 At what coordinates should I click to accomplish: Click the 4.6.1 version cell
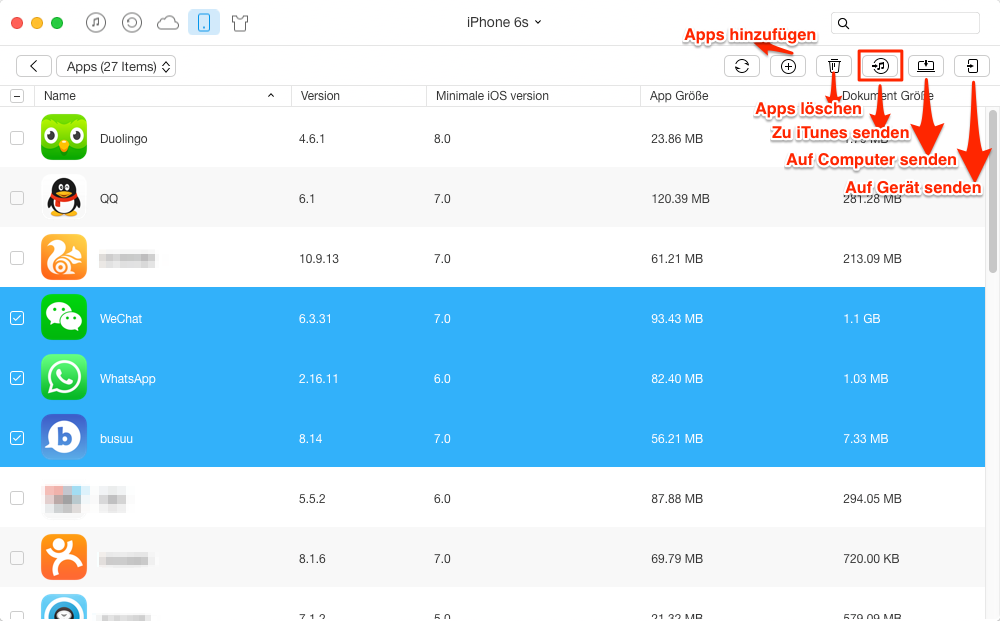point(312,138)
